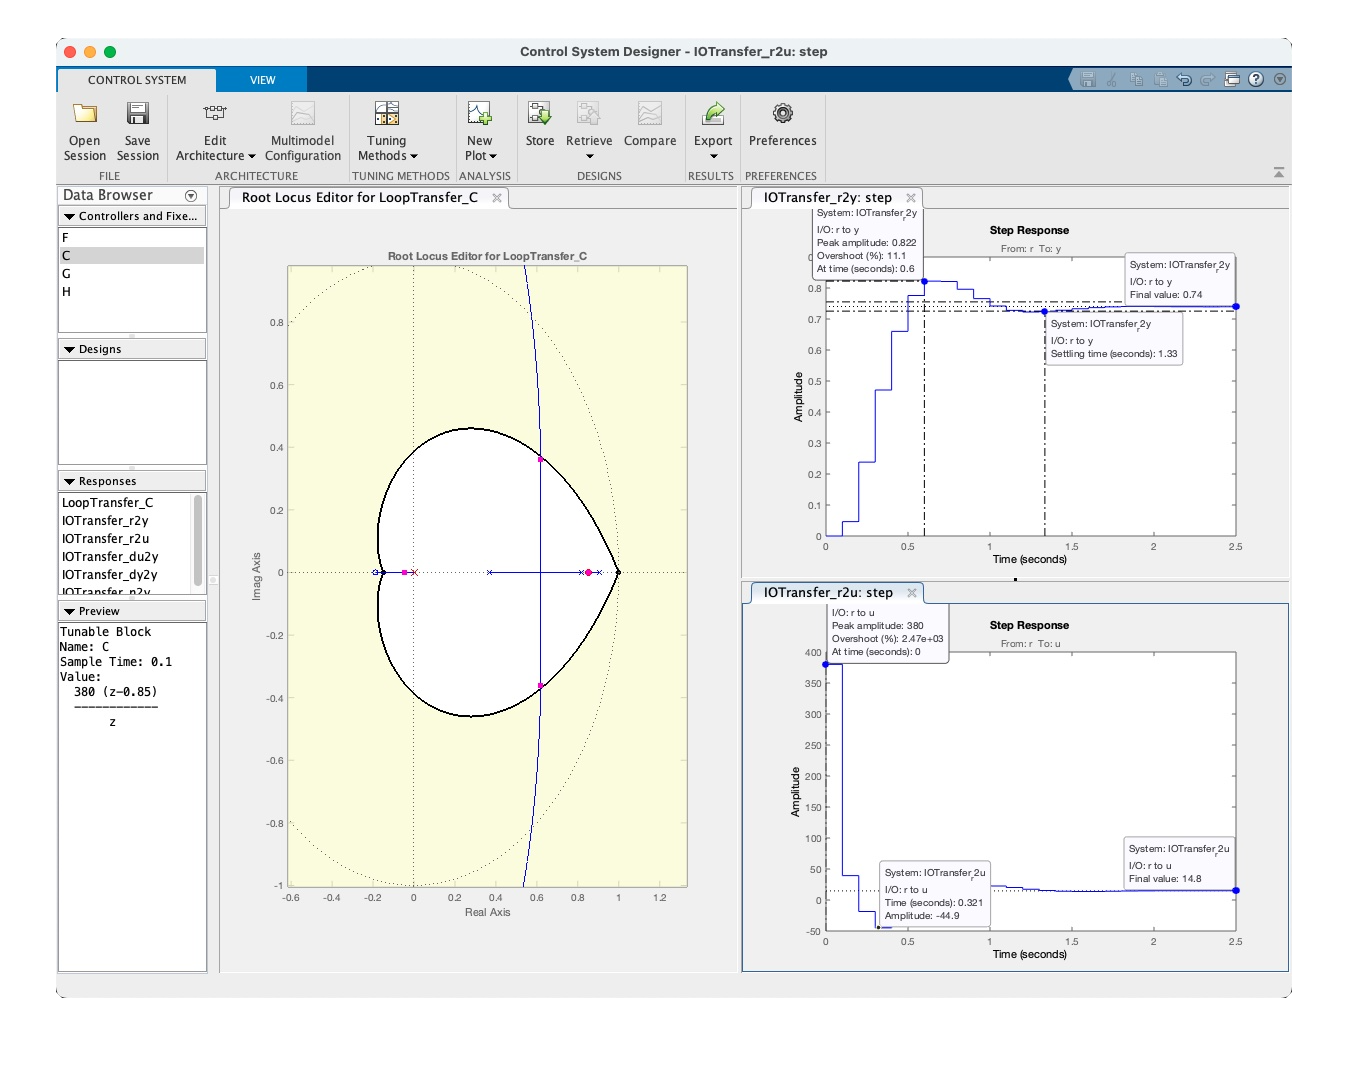The height and width of the screenshot is (1072, 1348).
Task: Select IOTransfer_dy2y in Responses list
Action: pyautogui.click(x=126, y=575)
